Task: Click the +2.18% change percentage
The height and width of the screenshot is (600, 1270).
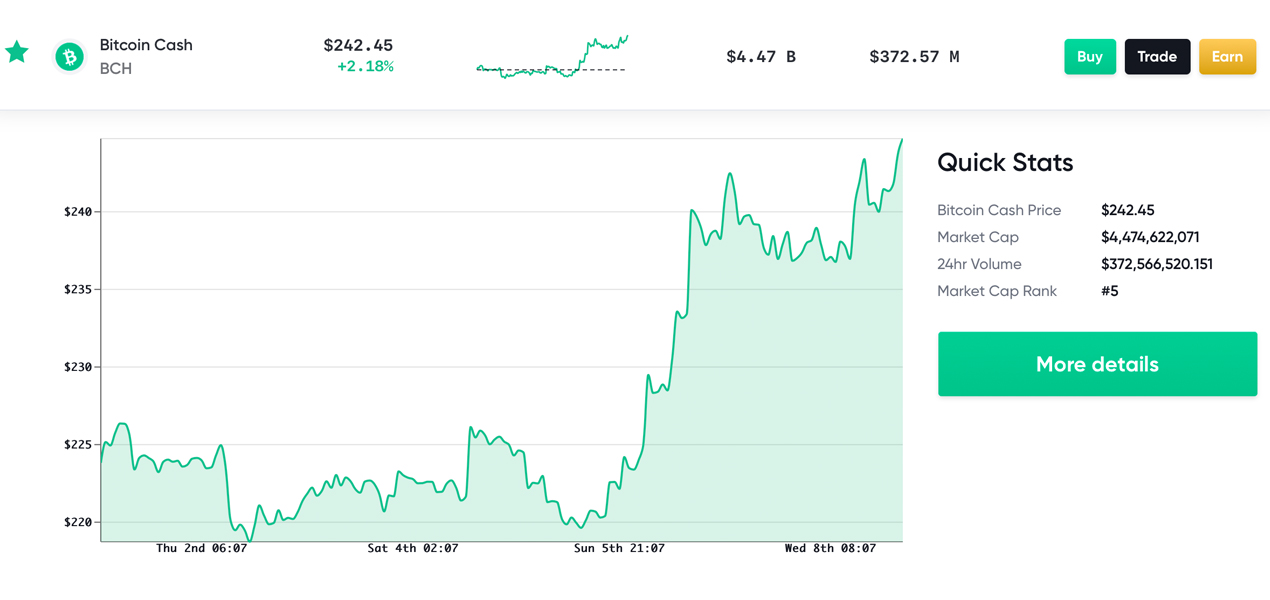Action: pyautogui.click(x=365, y=67)
